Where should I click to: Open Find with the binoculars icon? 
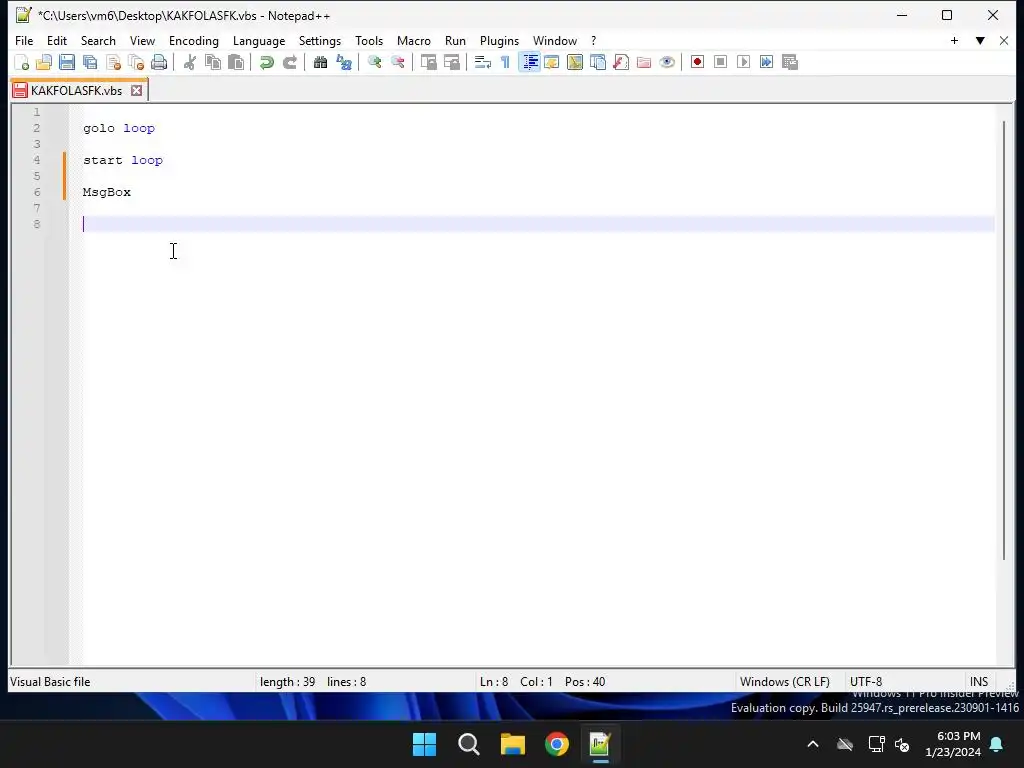[x=320, y=62]
